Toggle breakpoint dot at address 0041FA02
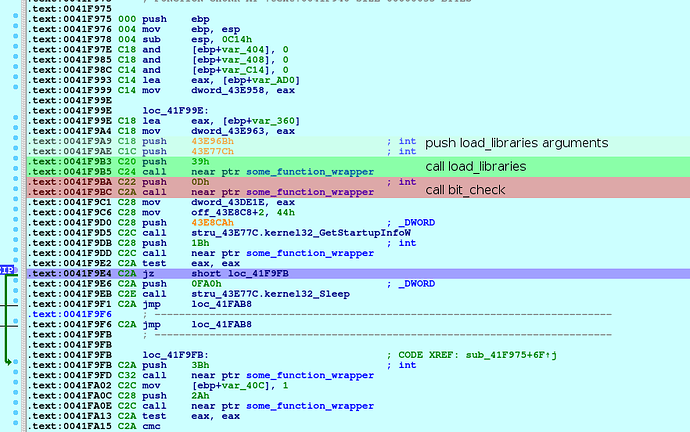Viewport: 690px width, 432px height. click(16, 382)
